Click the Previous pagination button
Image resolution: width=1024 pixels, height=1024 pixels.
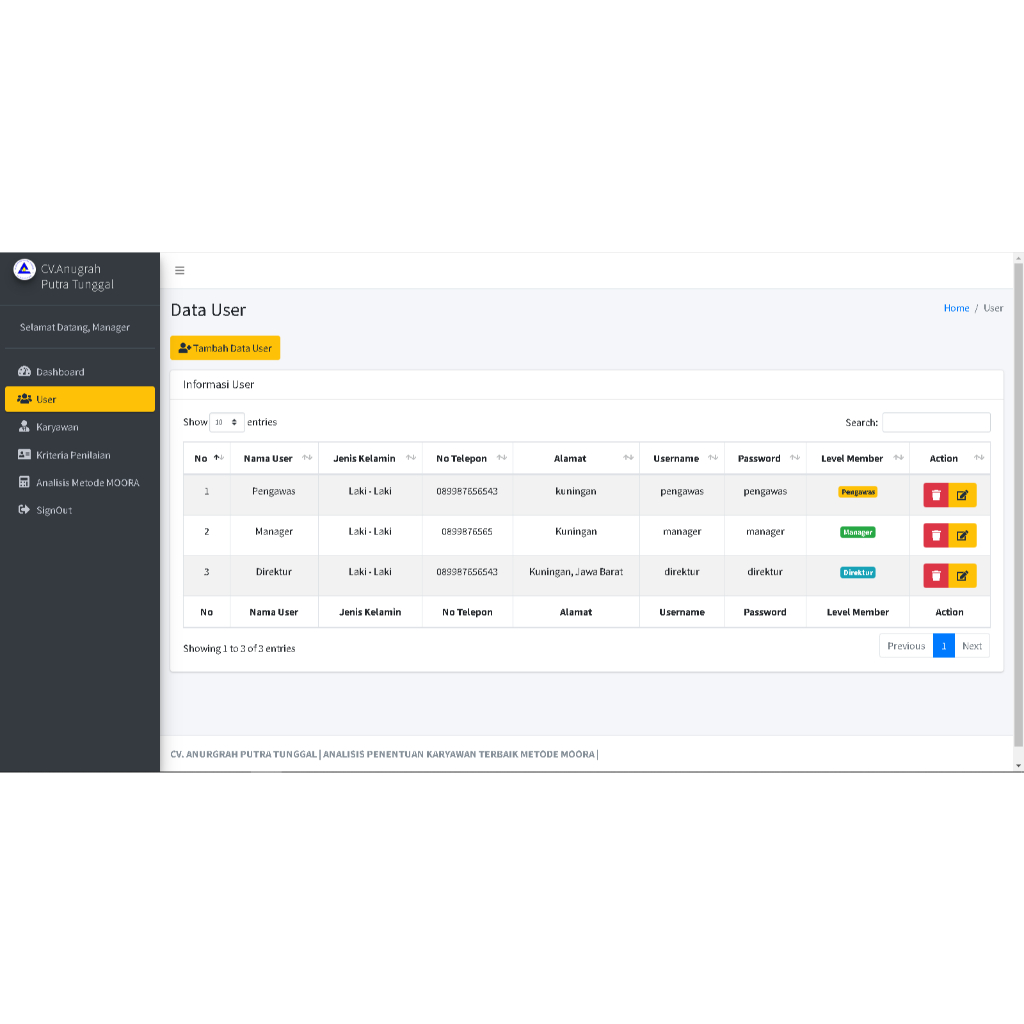[906, 646]
